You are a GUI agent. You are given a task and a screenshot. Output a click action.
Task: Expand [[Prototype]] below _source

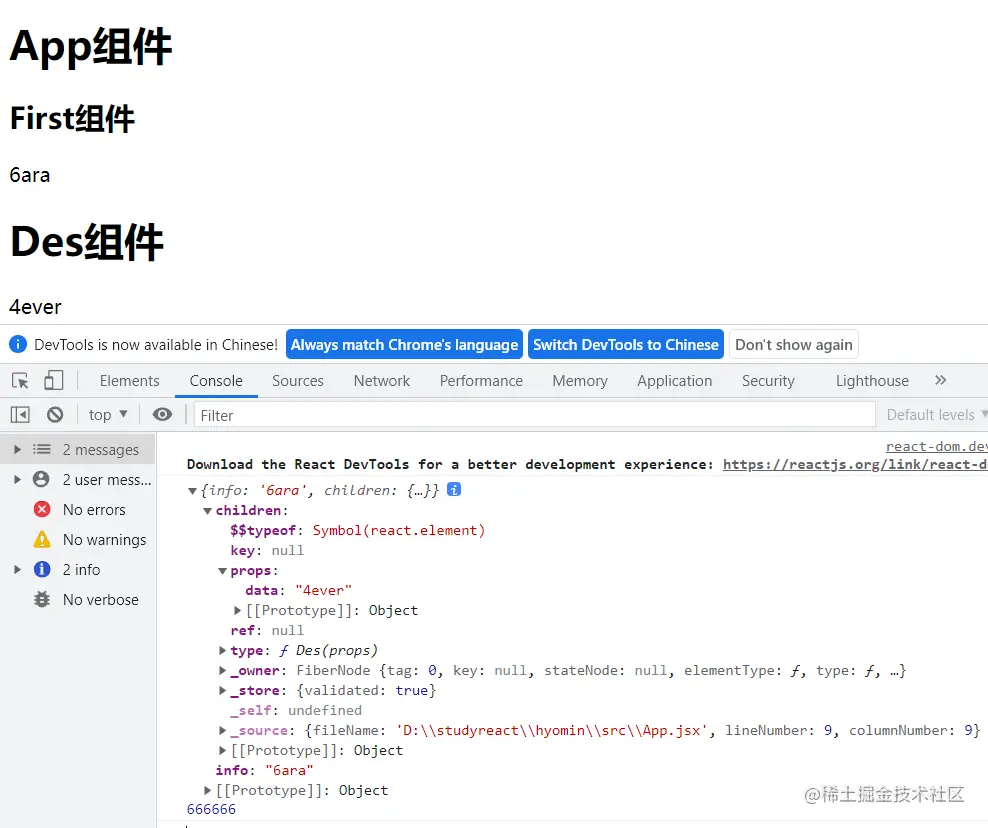click(222, 750)
